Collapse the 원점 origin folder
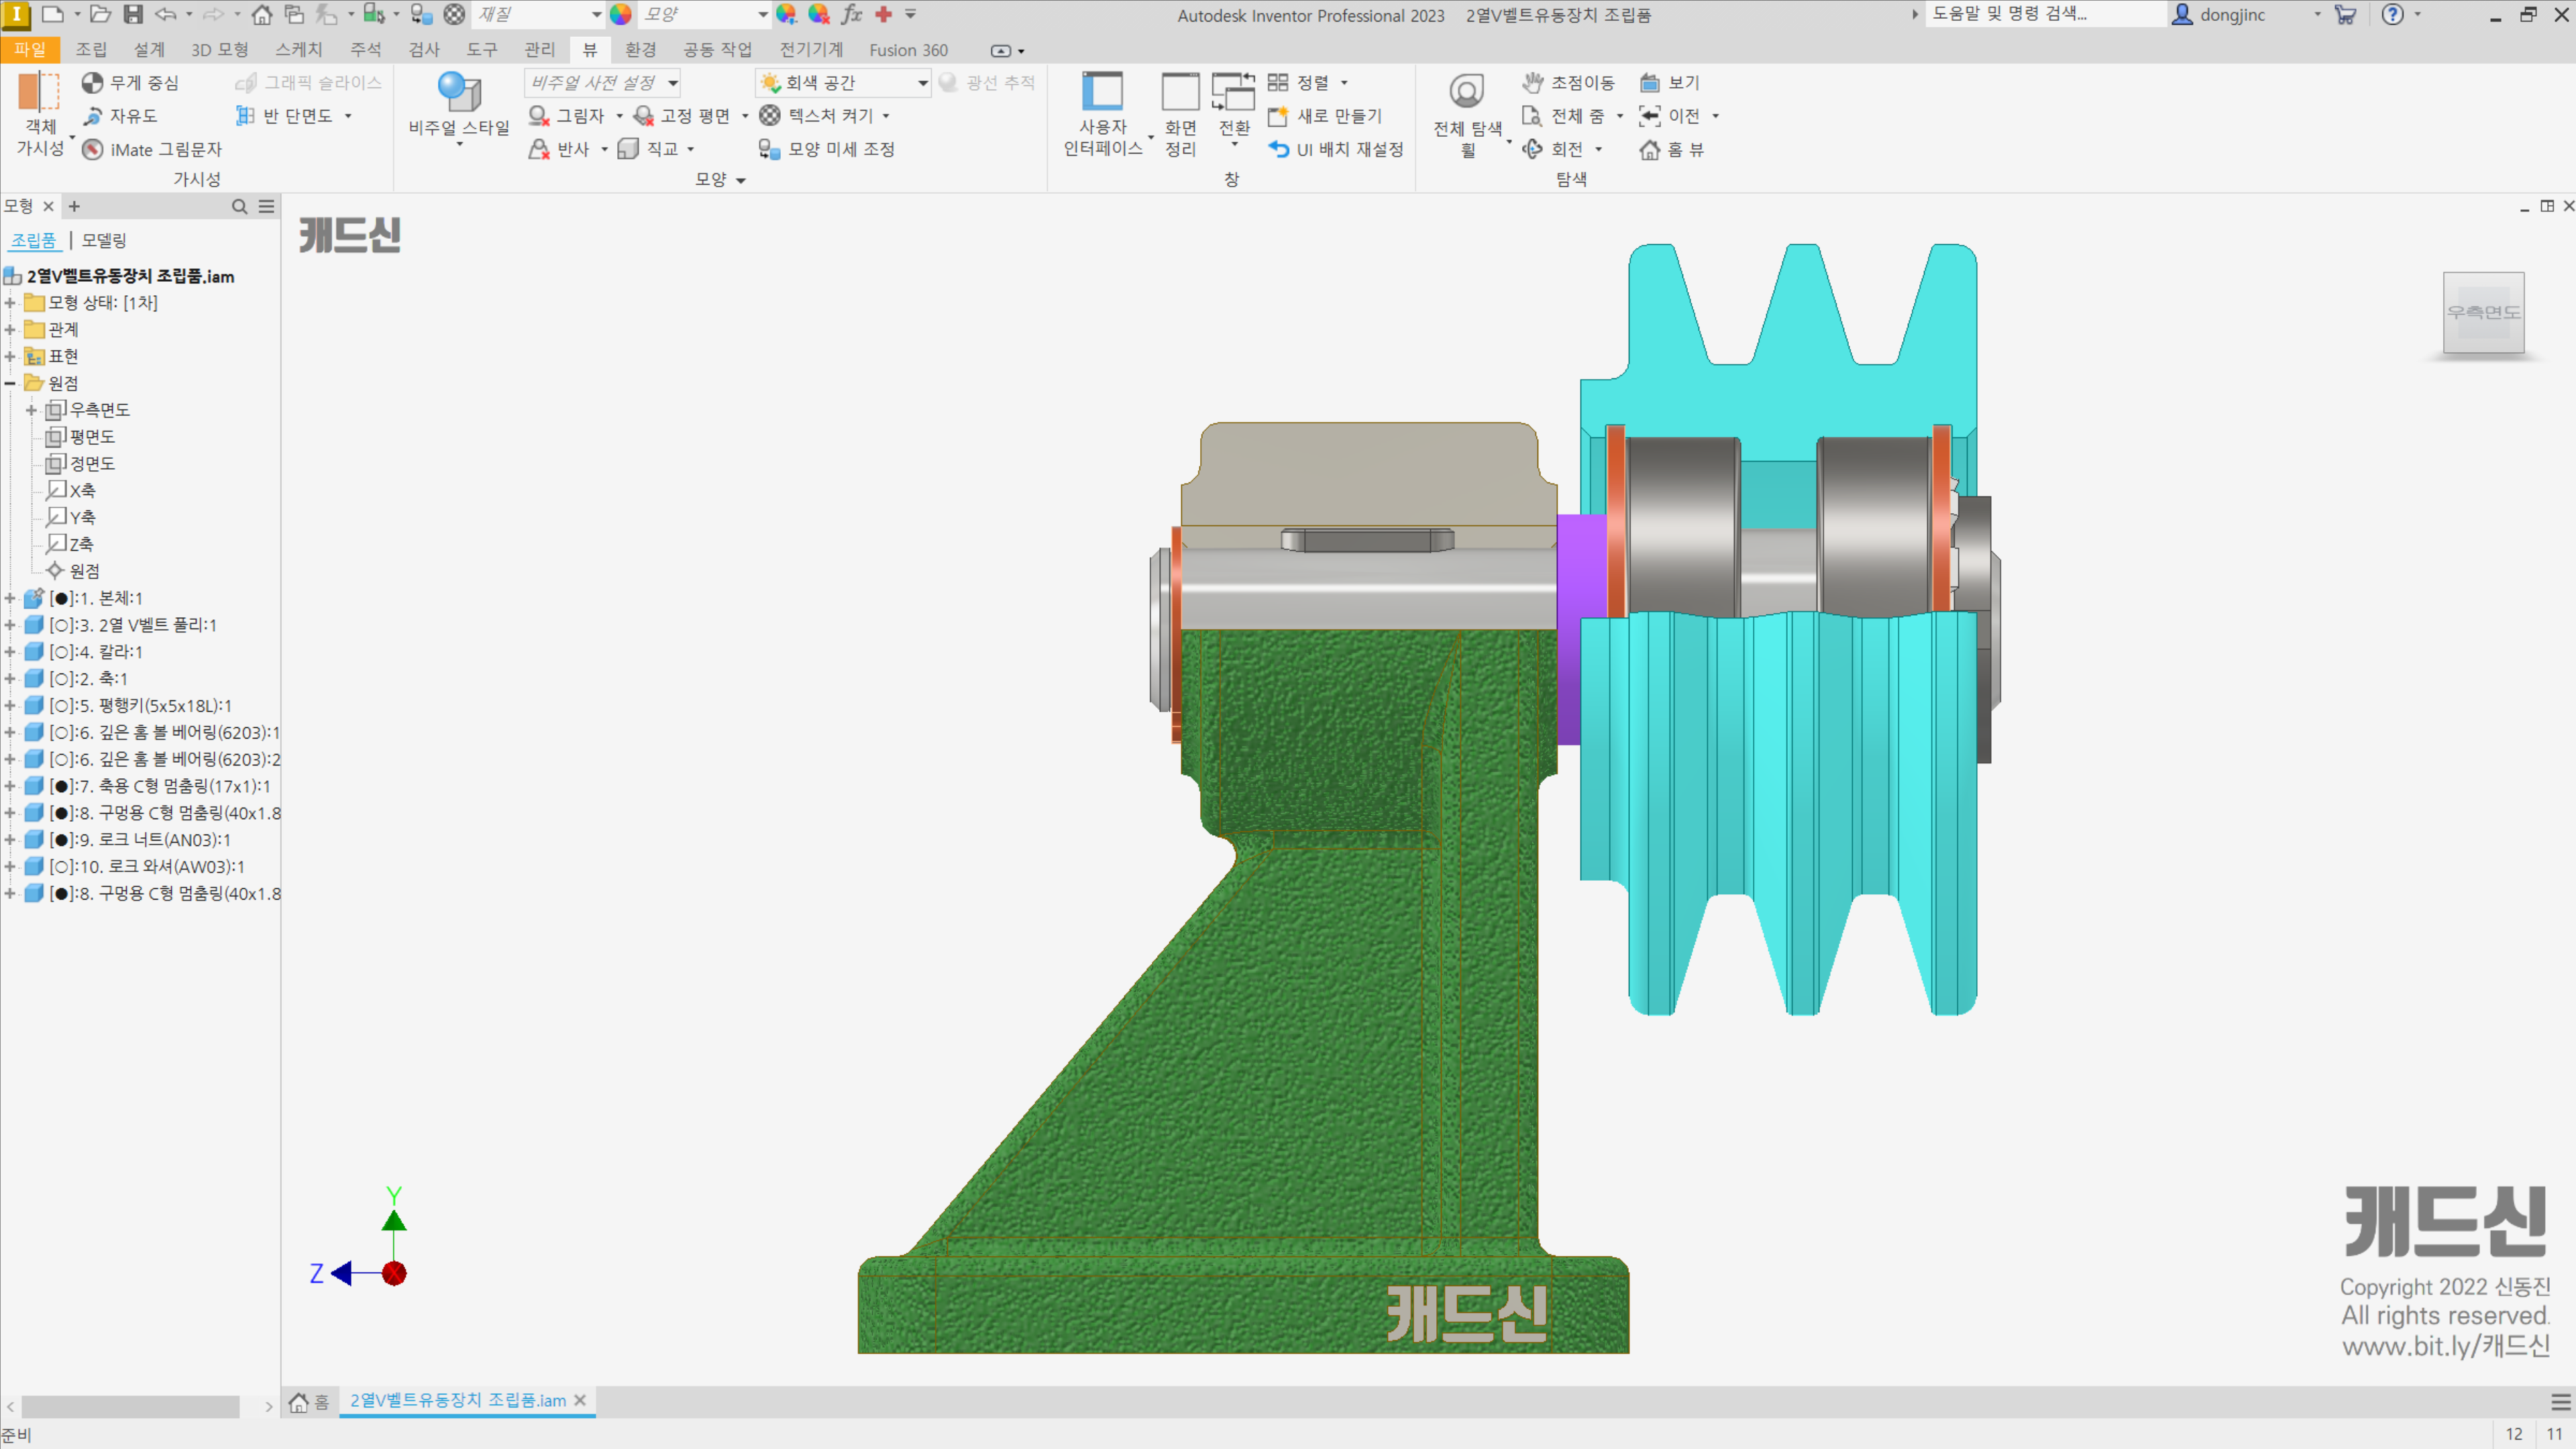The image size is (2576, 1449). pyautogui.click(x=10, y=383)
